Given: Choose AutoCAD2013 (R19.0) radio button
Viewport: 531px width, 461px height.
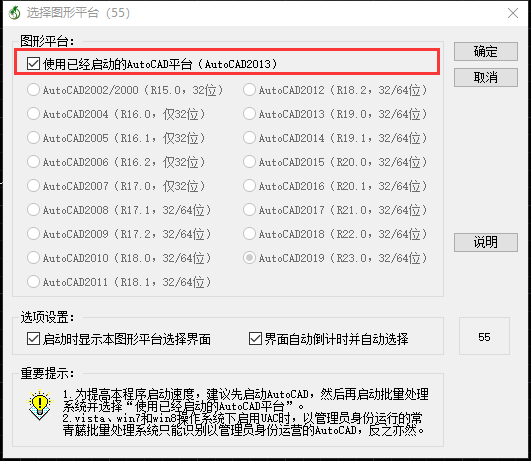Looking at the screenshot, I should [249, 114].
